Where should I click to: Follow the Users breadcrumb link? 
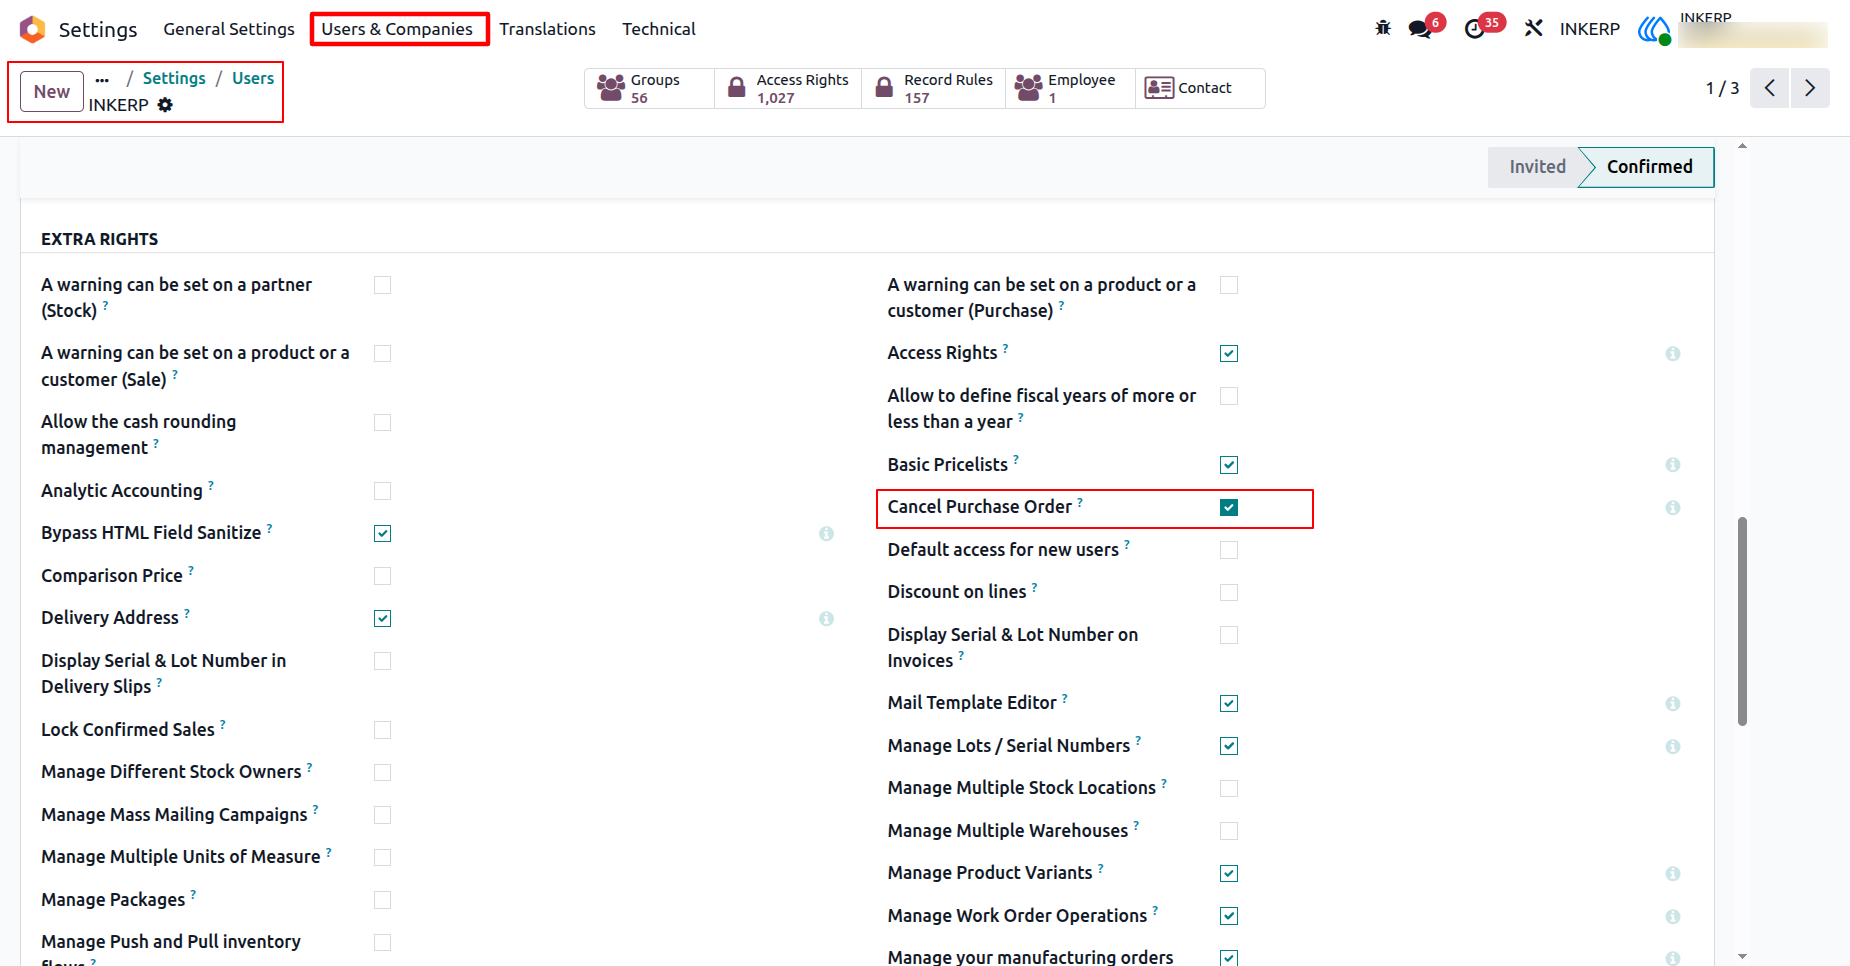coord(253,78)
